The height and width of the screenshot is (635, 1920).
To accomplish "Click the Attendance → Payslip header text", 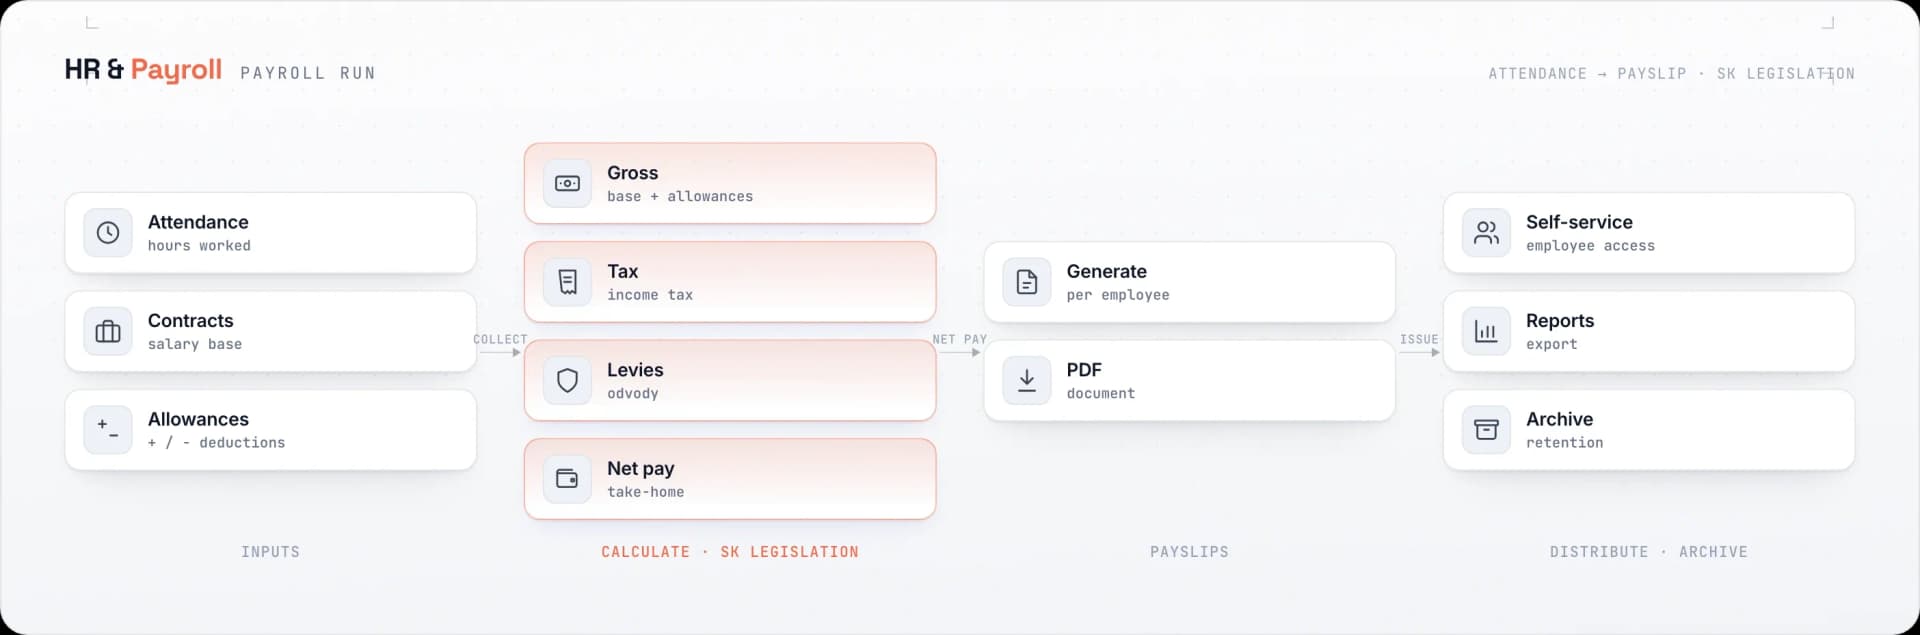I will [x=1587, y=74].
